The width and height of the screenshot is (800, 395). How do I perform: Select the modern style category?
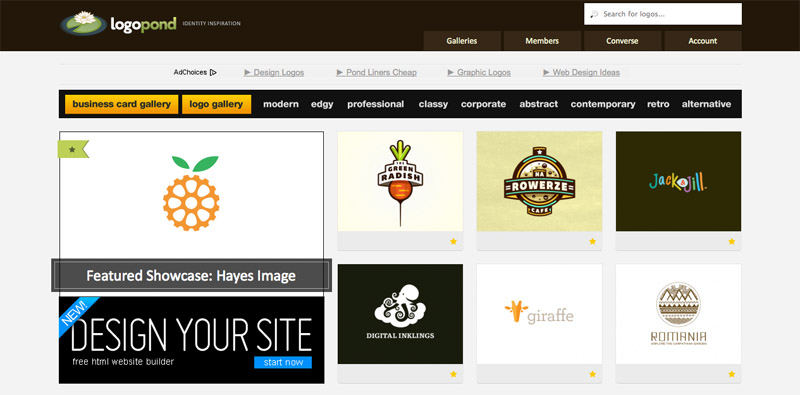281,104
